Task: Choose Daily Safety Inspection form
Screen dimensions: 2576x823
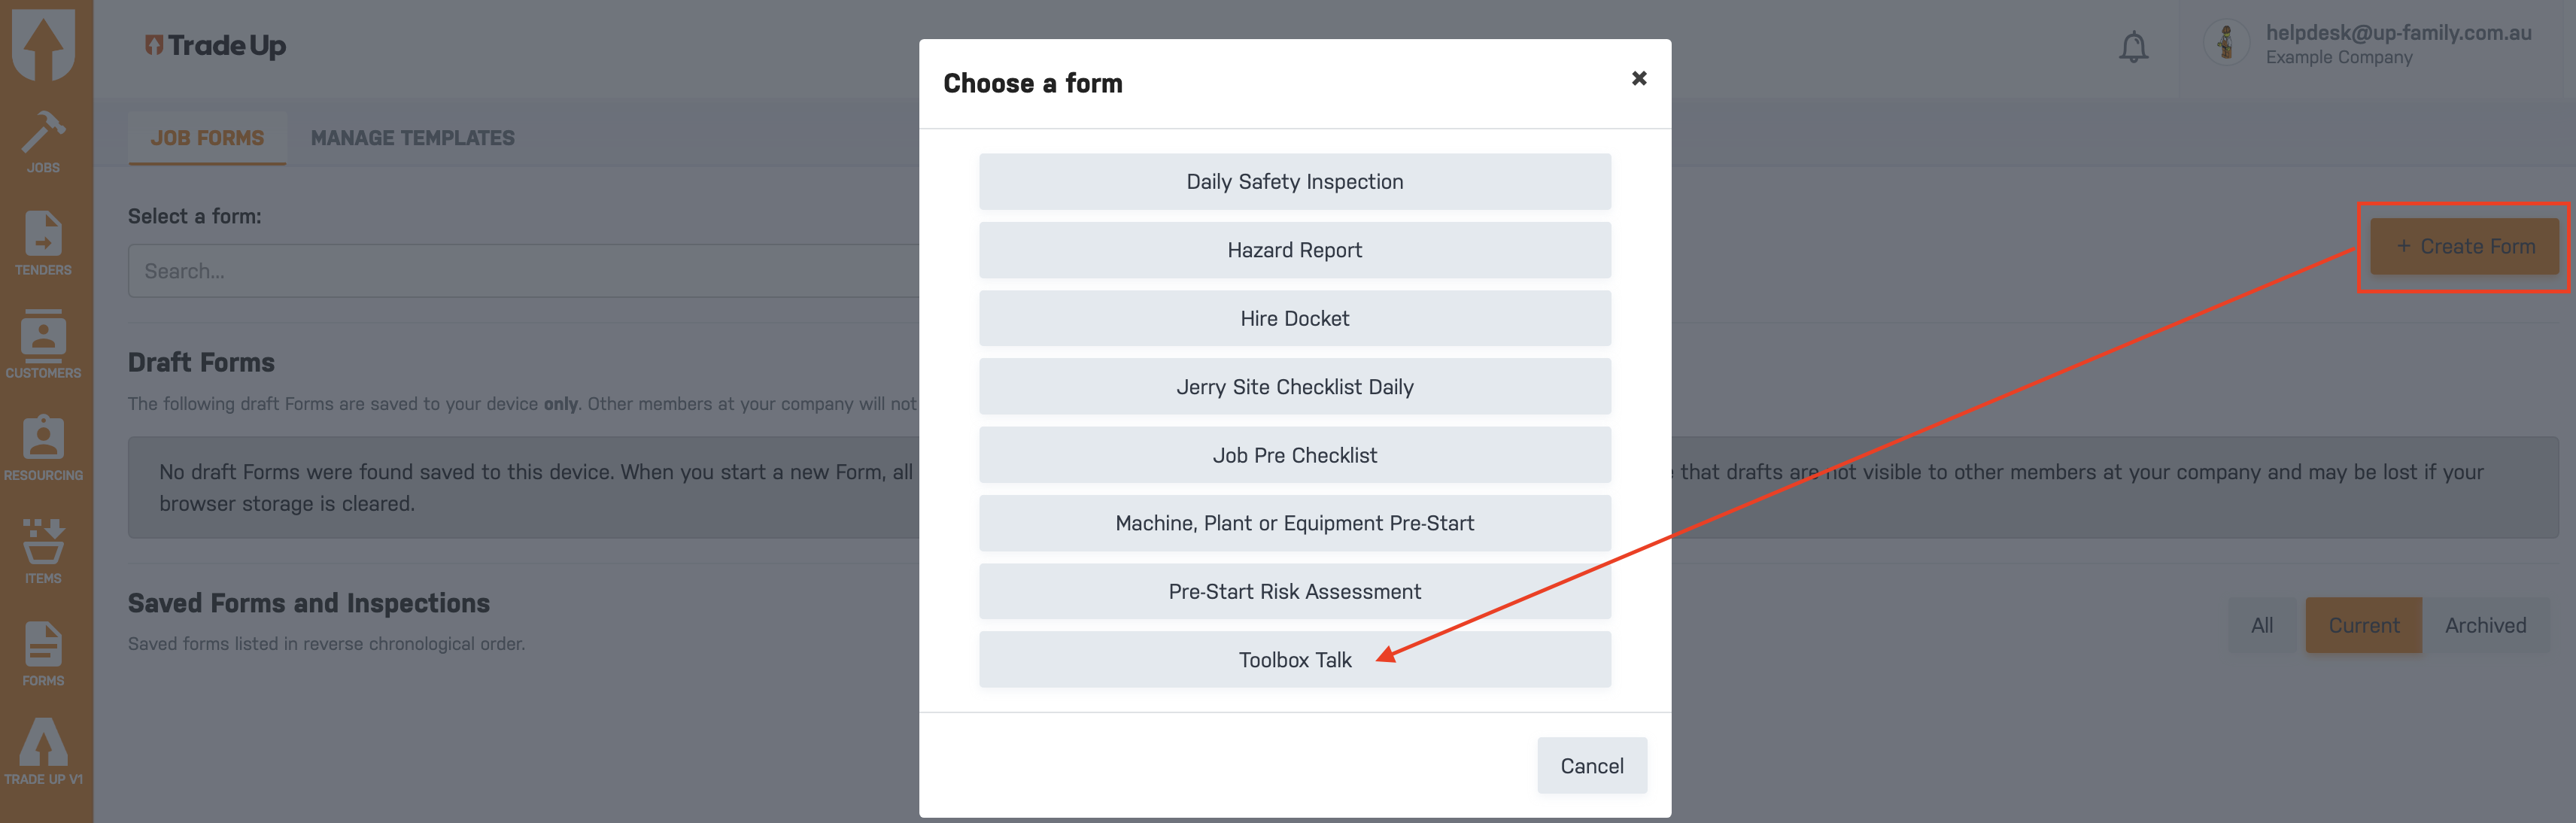Action: coord(1294,182)
